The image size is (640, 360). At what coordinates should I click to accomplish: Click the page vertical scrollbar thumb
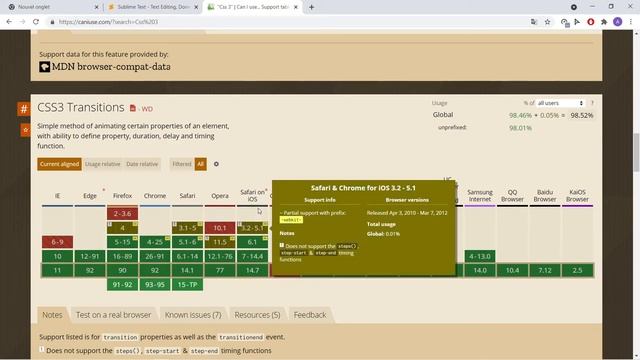point(636,152)
